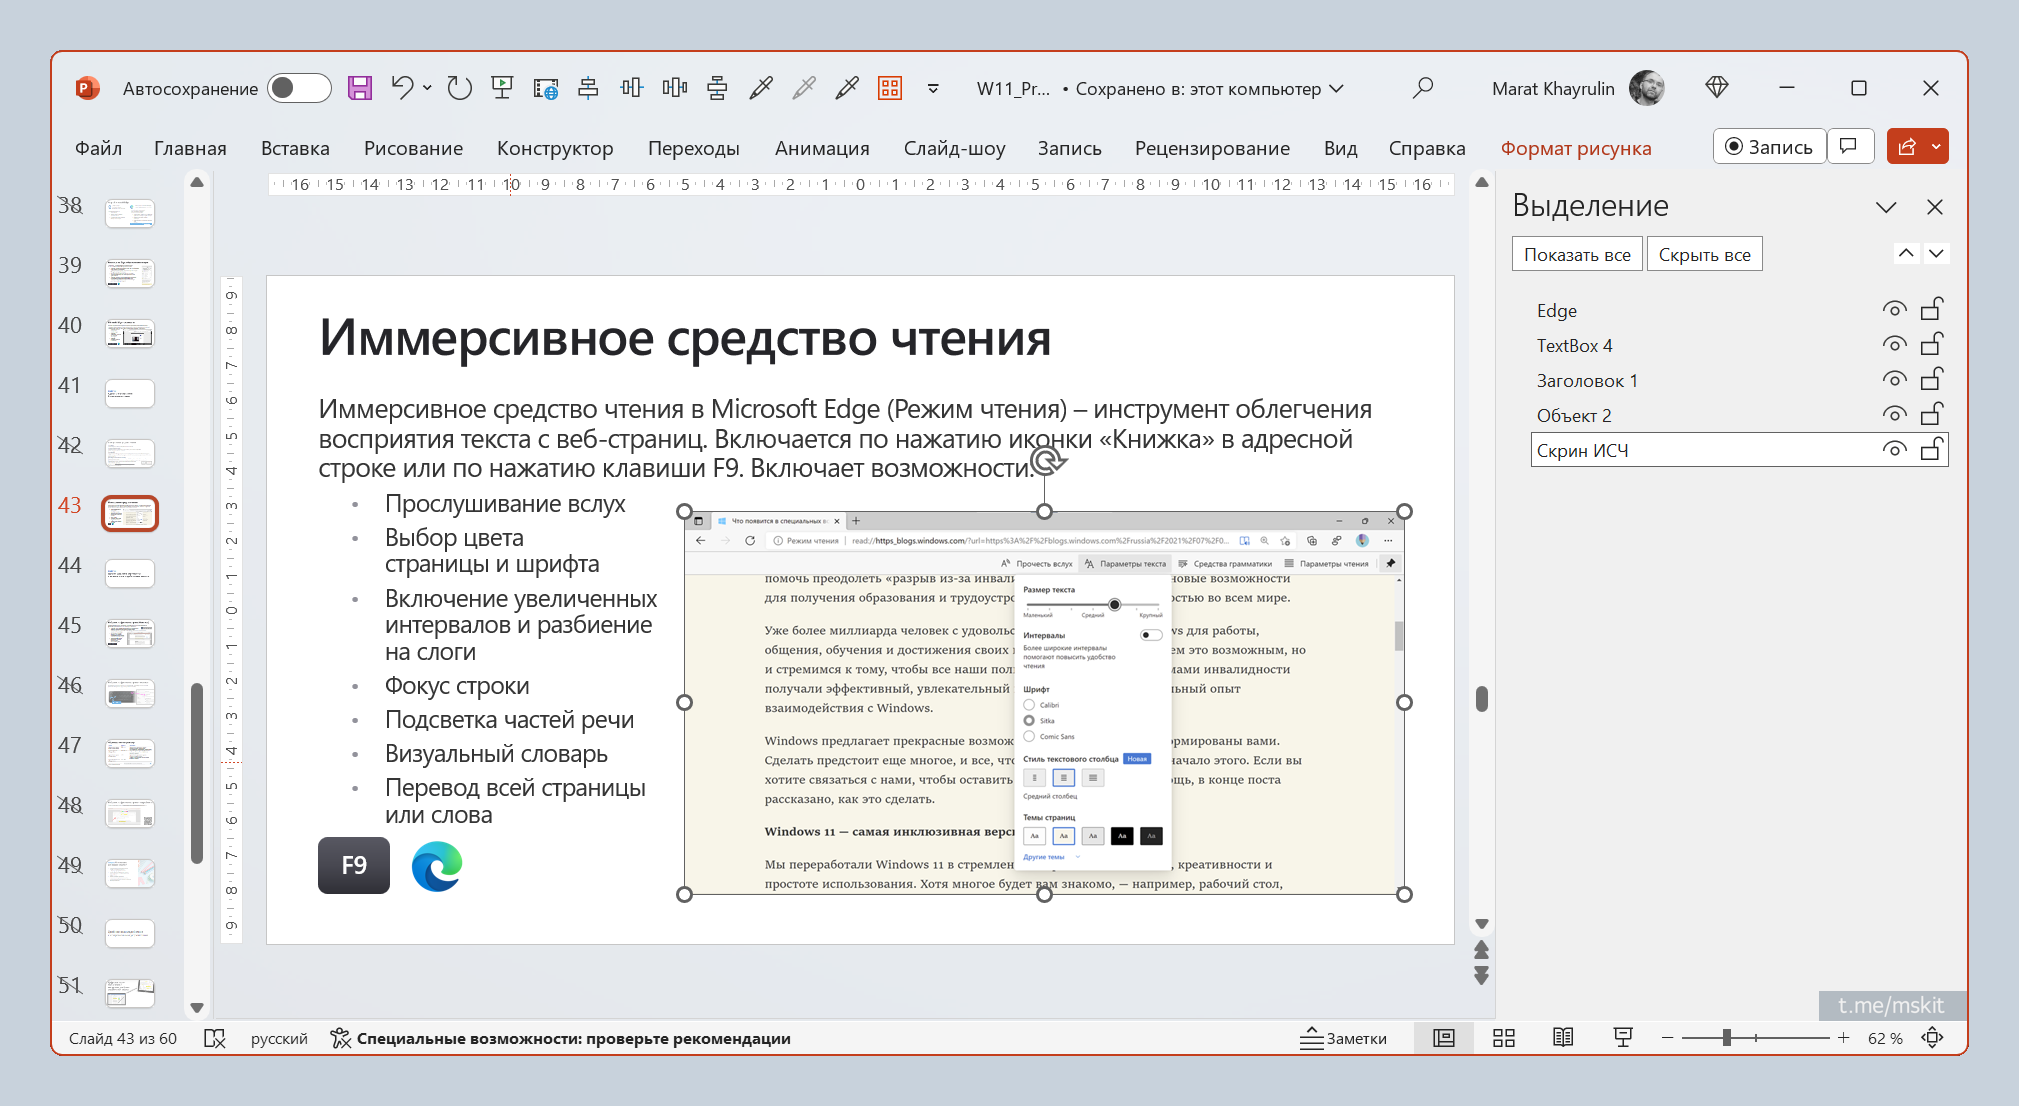
Task: Select the Формат рисунка tab
Action: (1576, 148)
